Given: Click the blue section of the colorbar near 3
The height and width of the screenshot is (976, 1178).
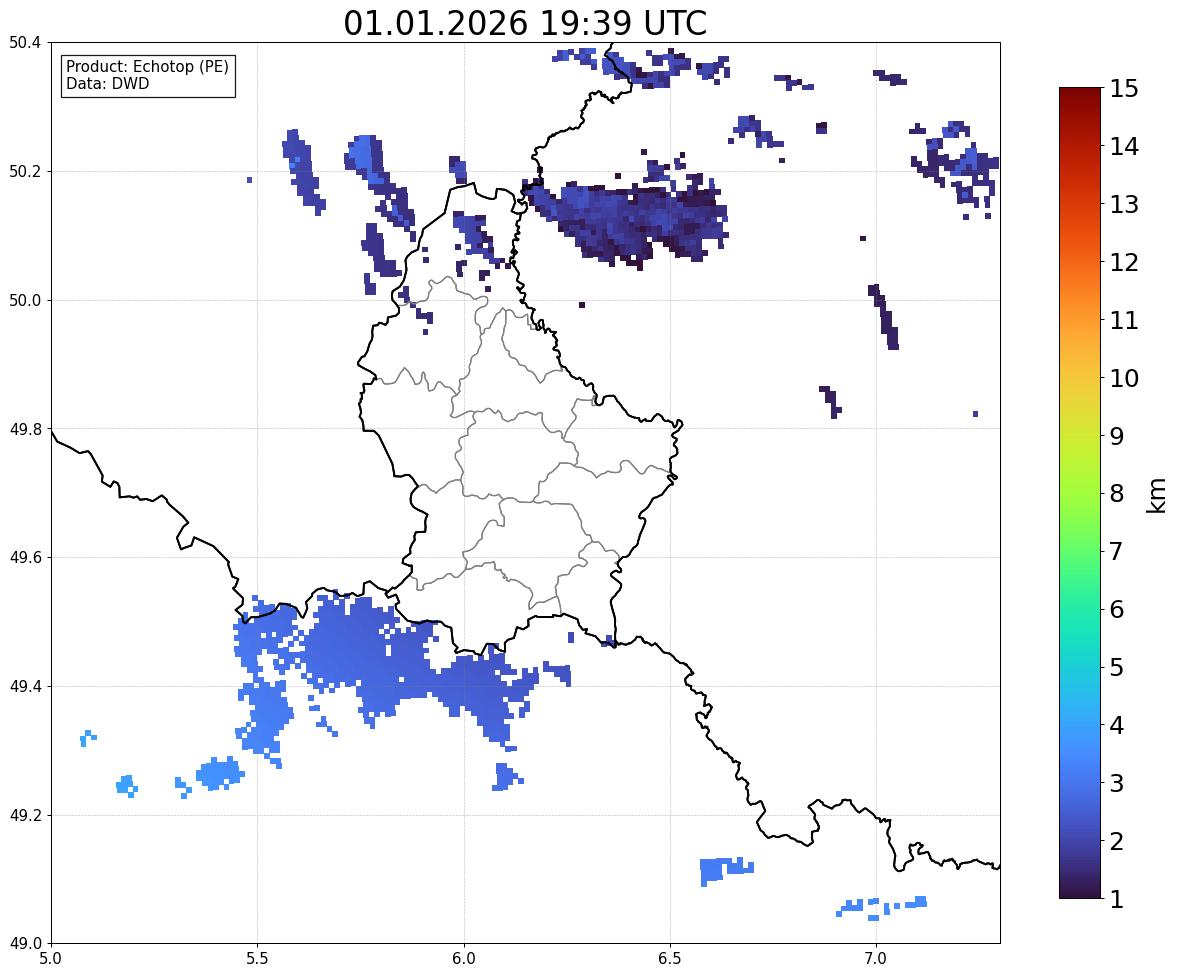Looking at the screenshot, I should (x=1080, y=783).
